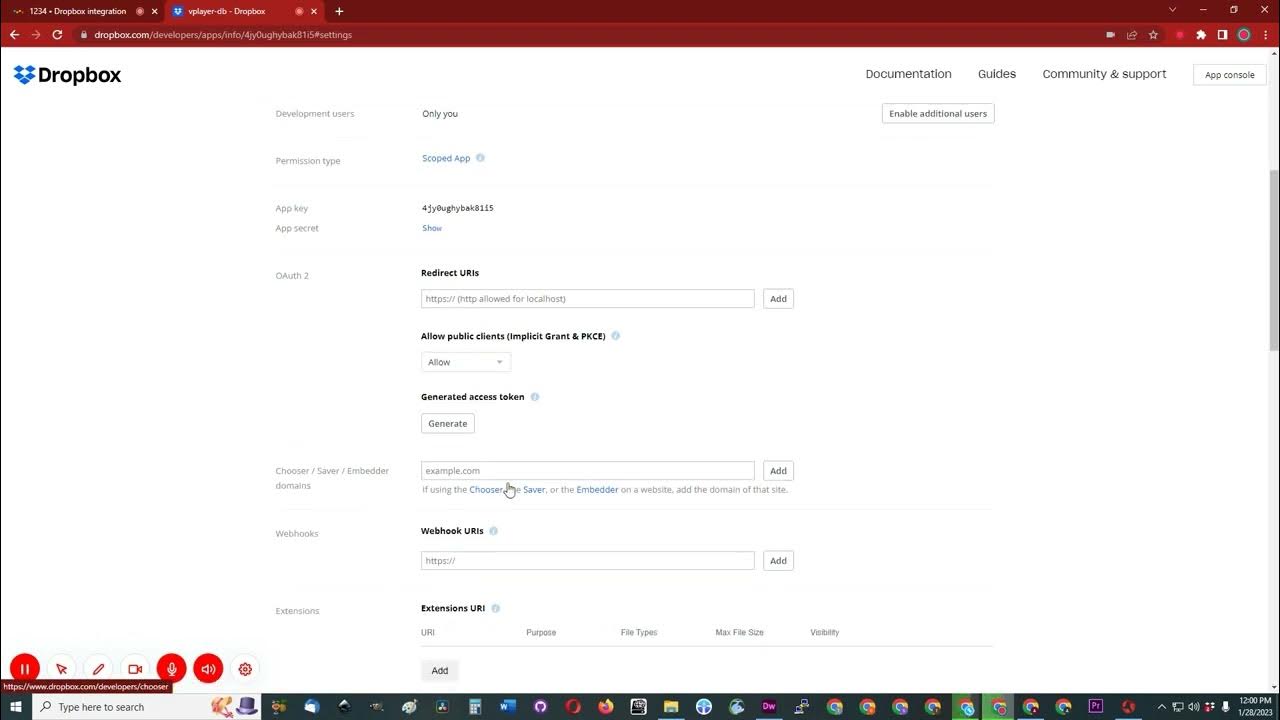Open the Chooser link
Viewport: 1280px width, 720px height.
(487, 490)
